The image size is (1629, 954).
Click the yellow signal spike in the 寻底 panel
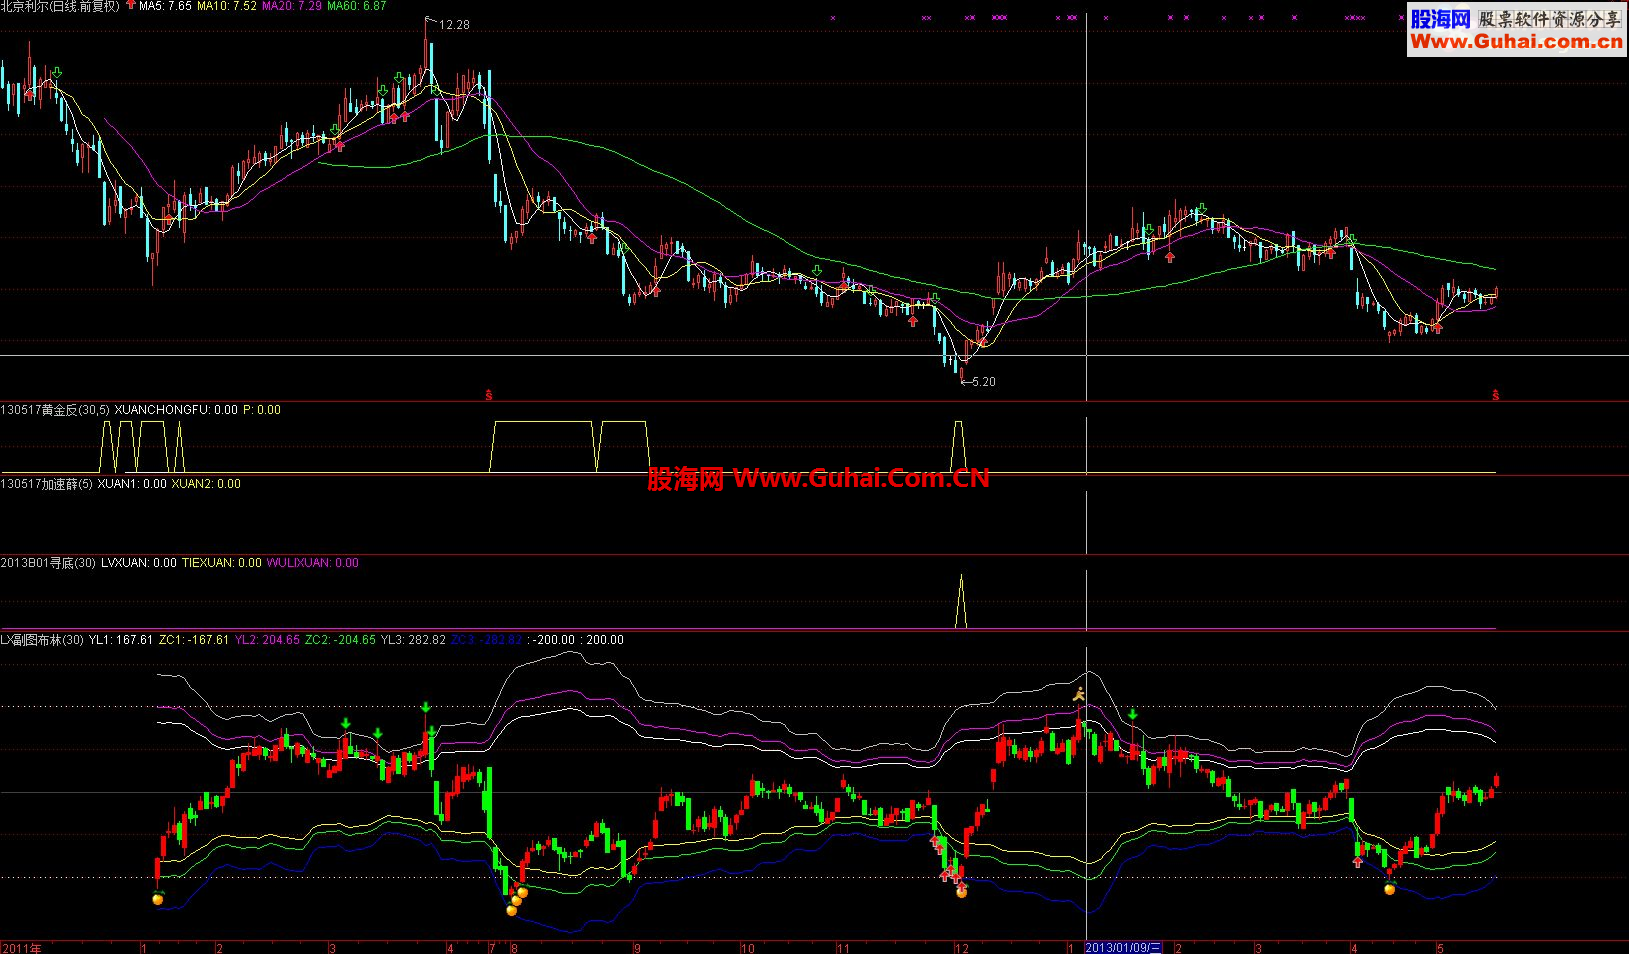pyautogui.click(x=961, y=601)
